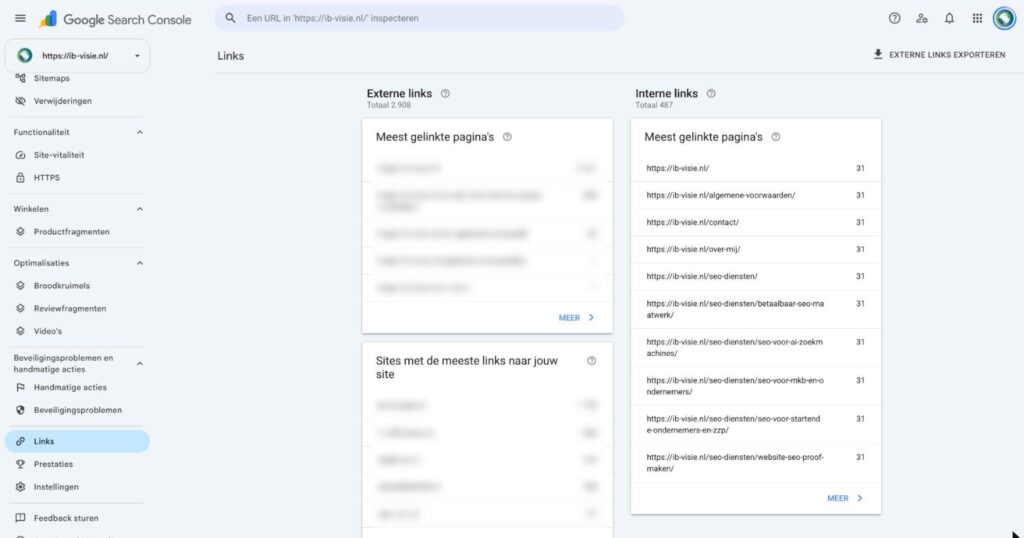The image size is (1024, 538).
Task: Open the notifications bell
Action: [950, 18]
